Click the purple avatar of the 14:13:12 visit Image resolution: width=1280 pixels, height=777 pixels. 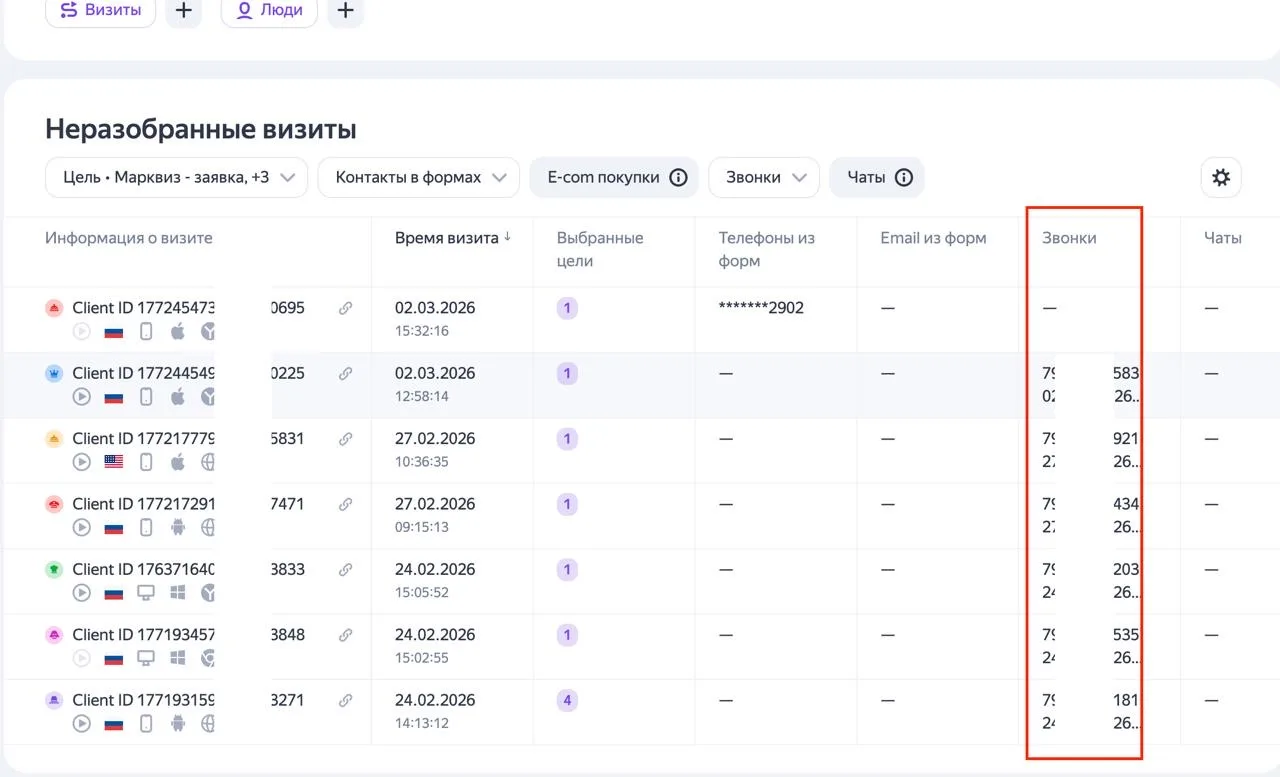54,700
